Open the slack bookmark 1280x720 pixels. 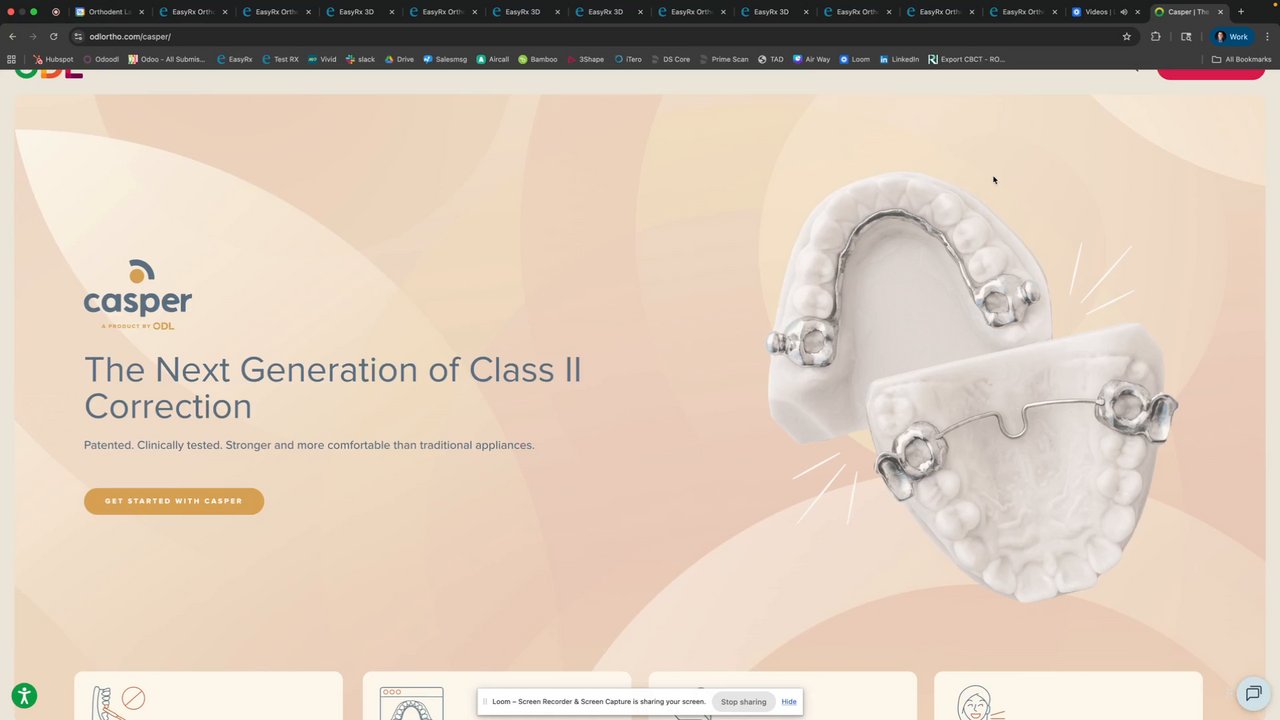pyautogui.click(x=360, y=59)
